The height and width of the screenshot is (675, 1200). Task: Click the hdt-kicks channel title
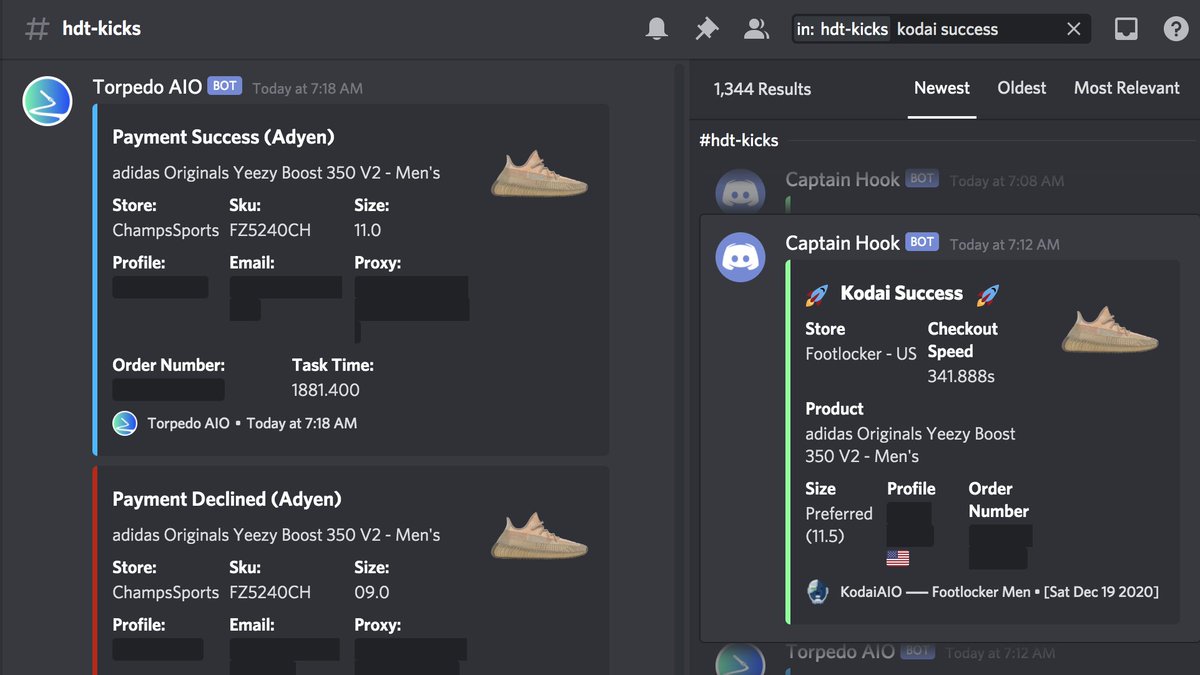tap(101, 28)
